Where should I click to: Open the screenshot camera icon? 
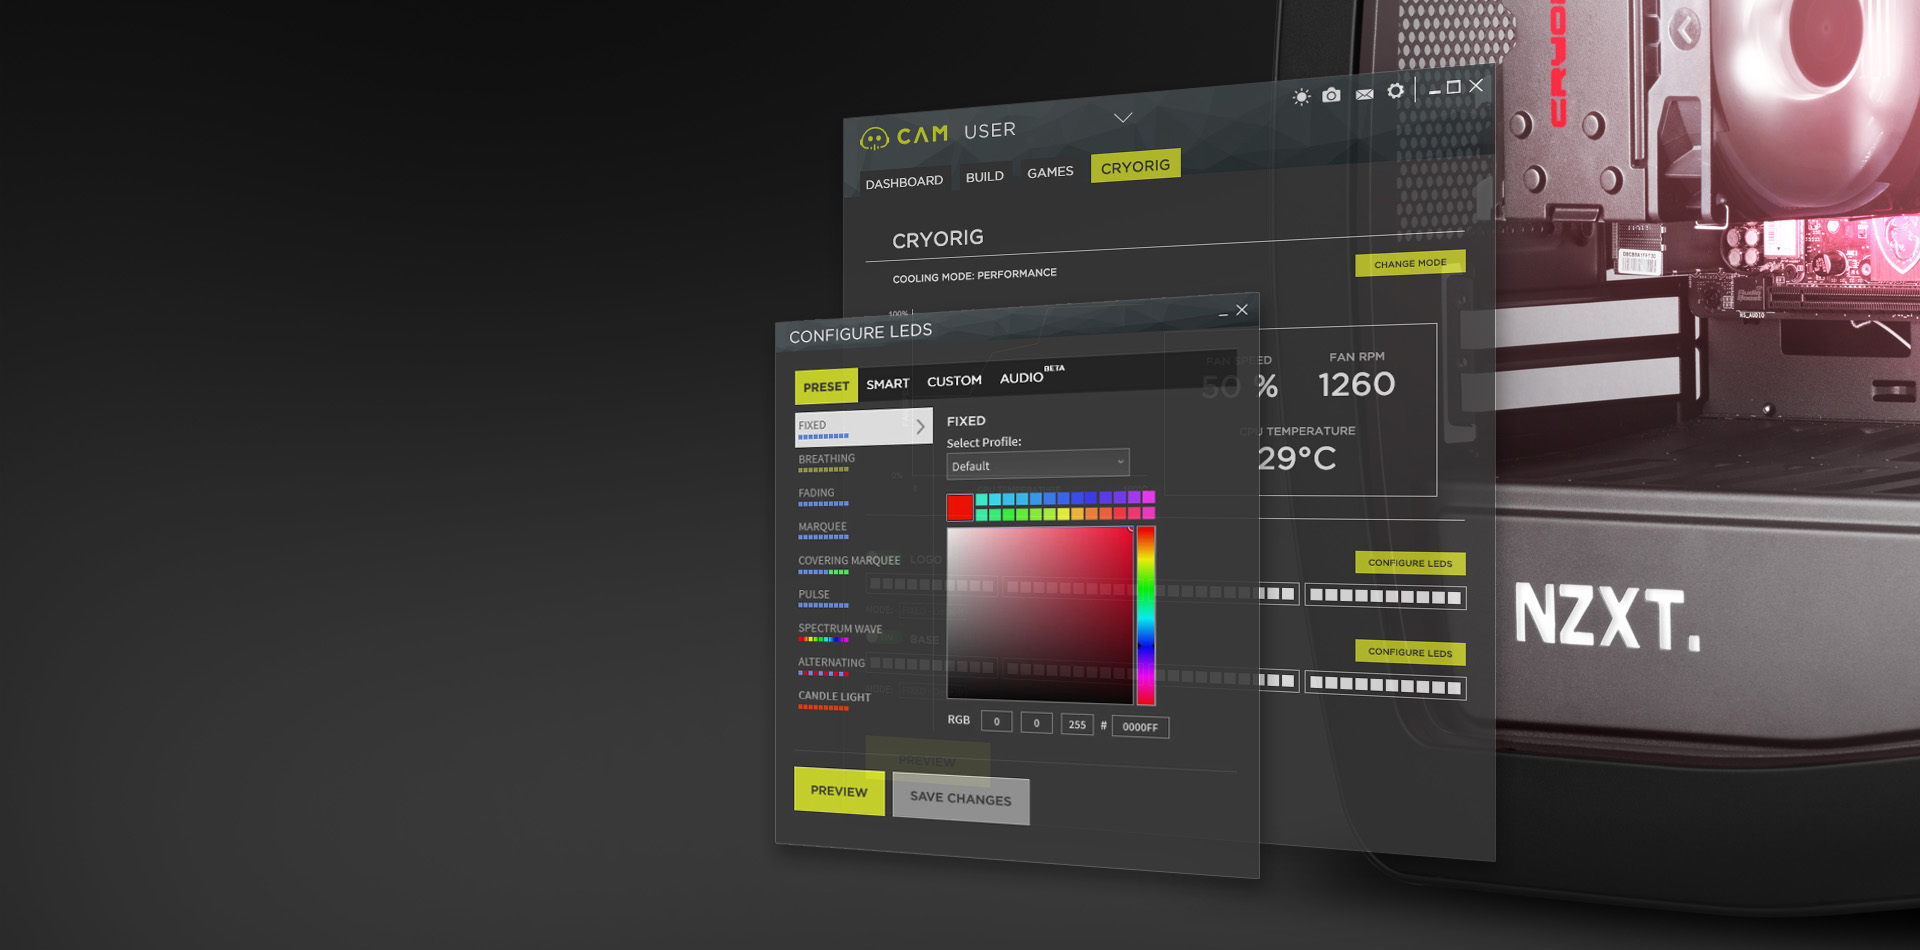(x=1331, y=95)
